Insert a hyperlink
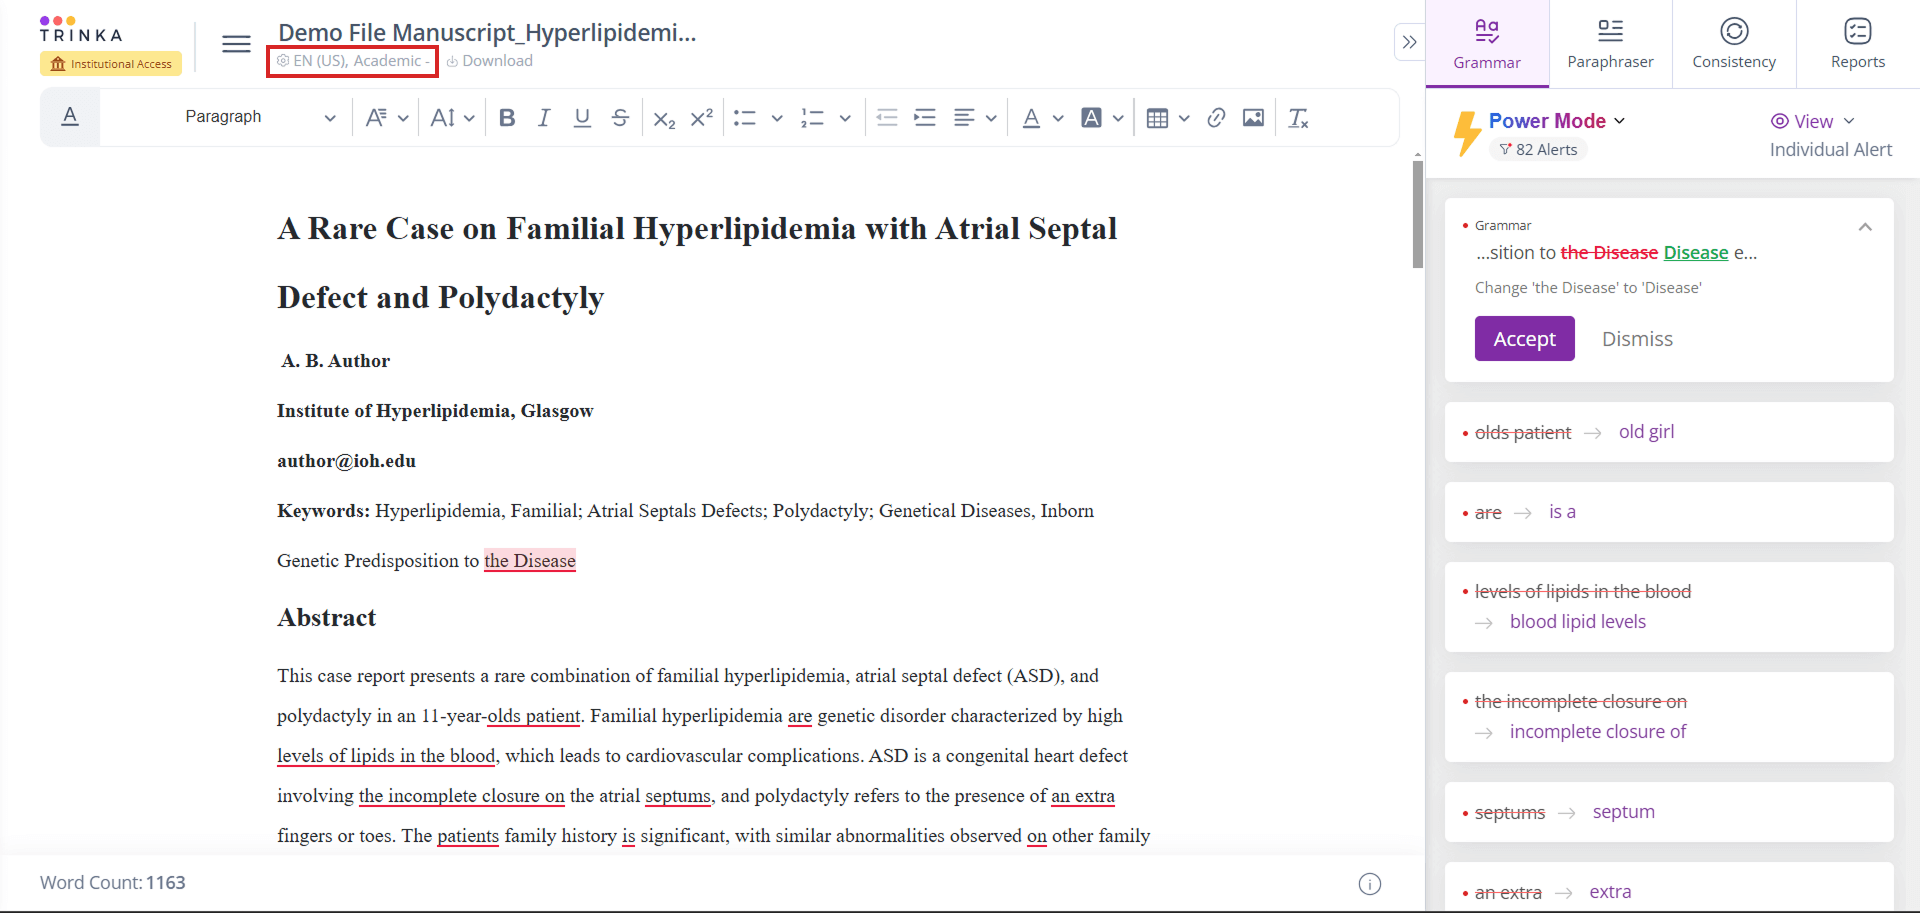The height and width of the screenshot is (913, 1920). 1216,118
